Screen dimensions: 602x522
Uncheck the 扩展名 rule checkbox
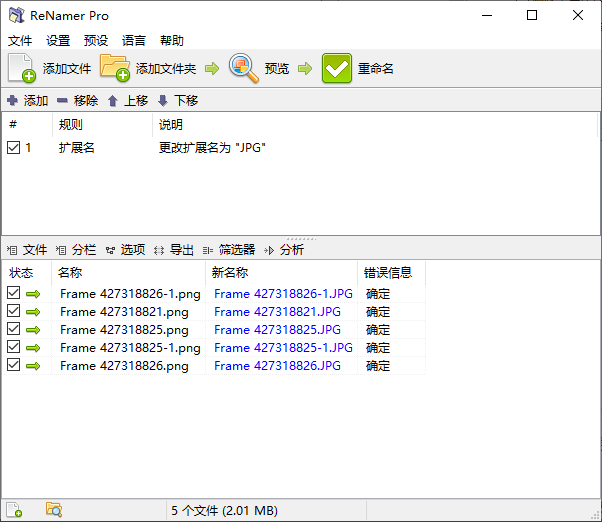tap(13, 148)
